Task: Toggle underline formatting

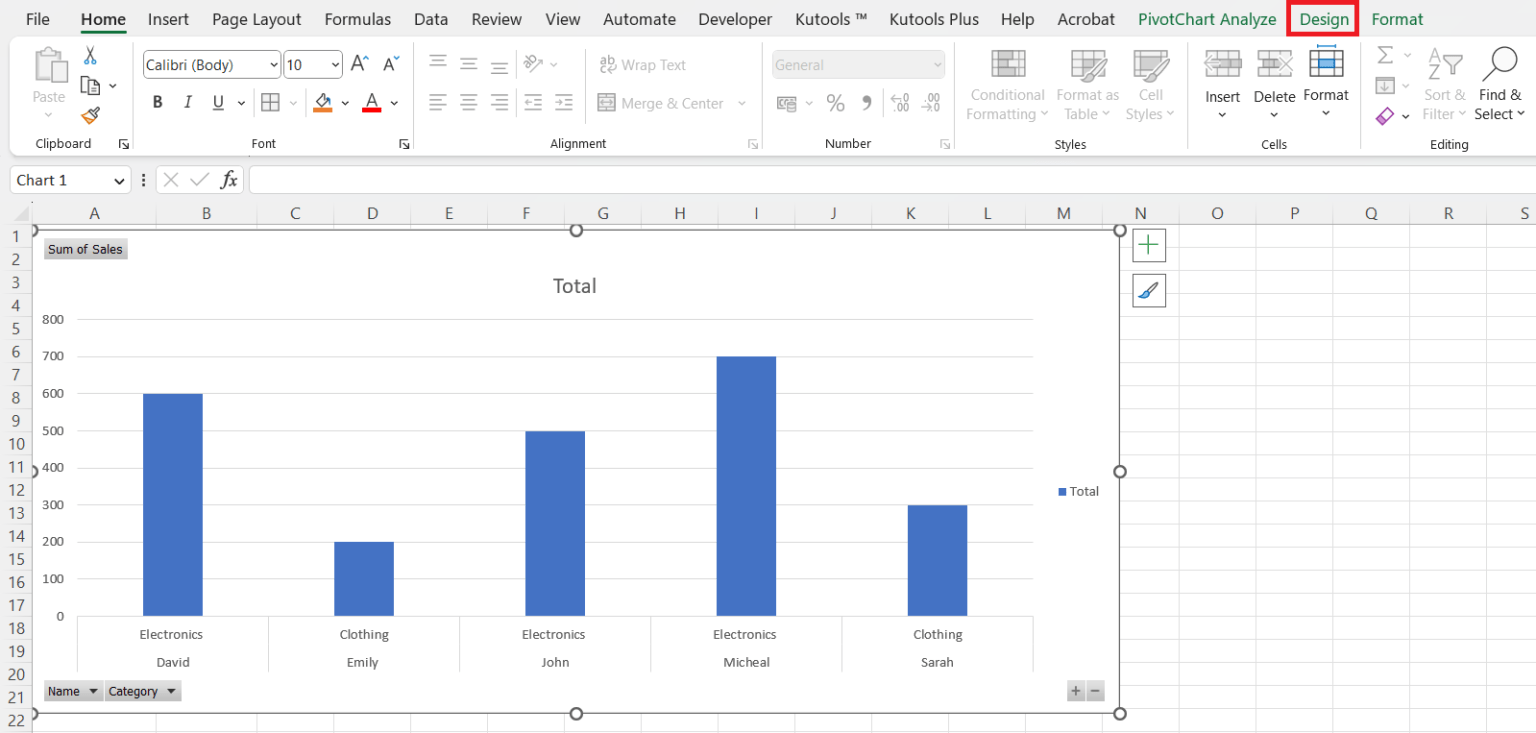Action: pyautogui.click(x=217, y=102)
